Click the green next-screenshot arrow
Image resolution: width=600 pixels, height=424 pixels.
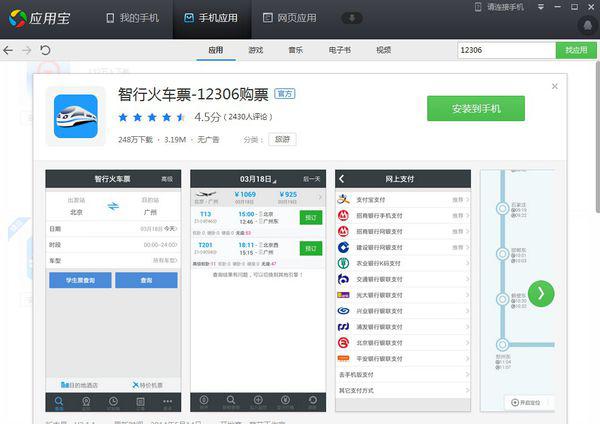[x=540, y=293]
